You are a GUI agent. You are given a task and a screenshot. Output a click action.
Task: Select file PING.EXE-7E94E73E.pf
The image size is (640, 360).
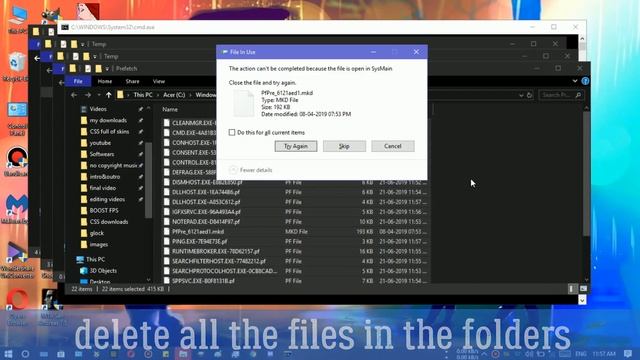tap(200, 241)
